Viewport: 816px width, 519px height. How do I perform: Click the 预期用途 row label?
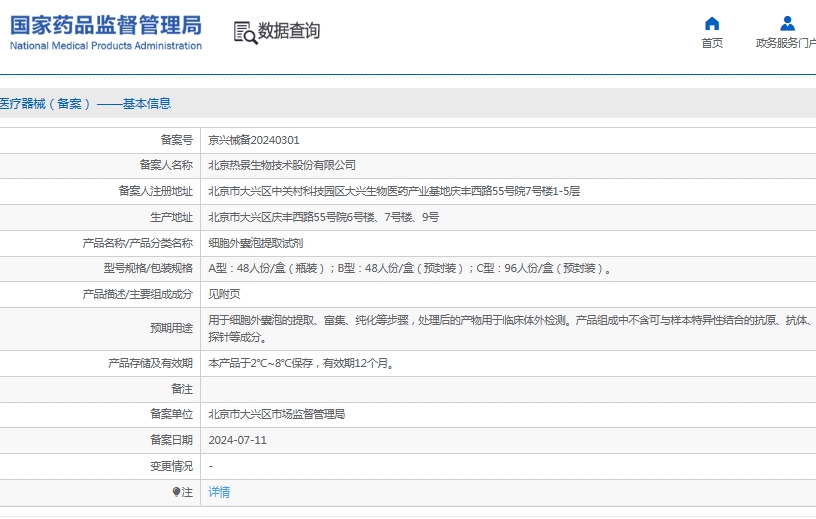tap(171, 328)
